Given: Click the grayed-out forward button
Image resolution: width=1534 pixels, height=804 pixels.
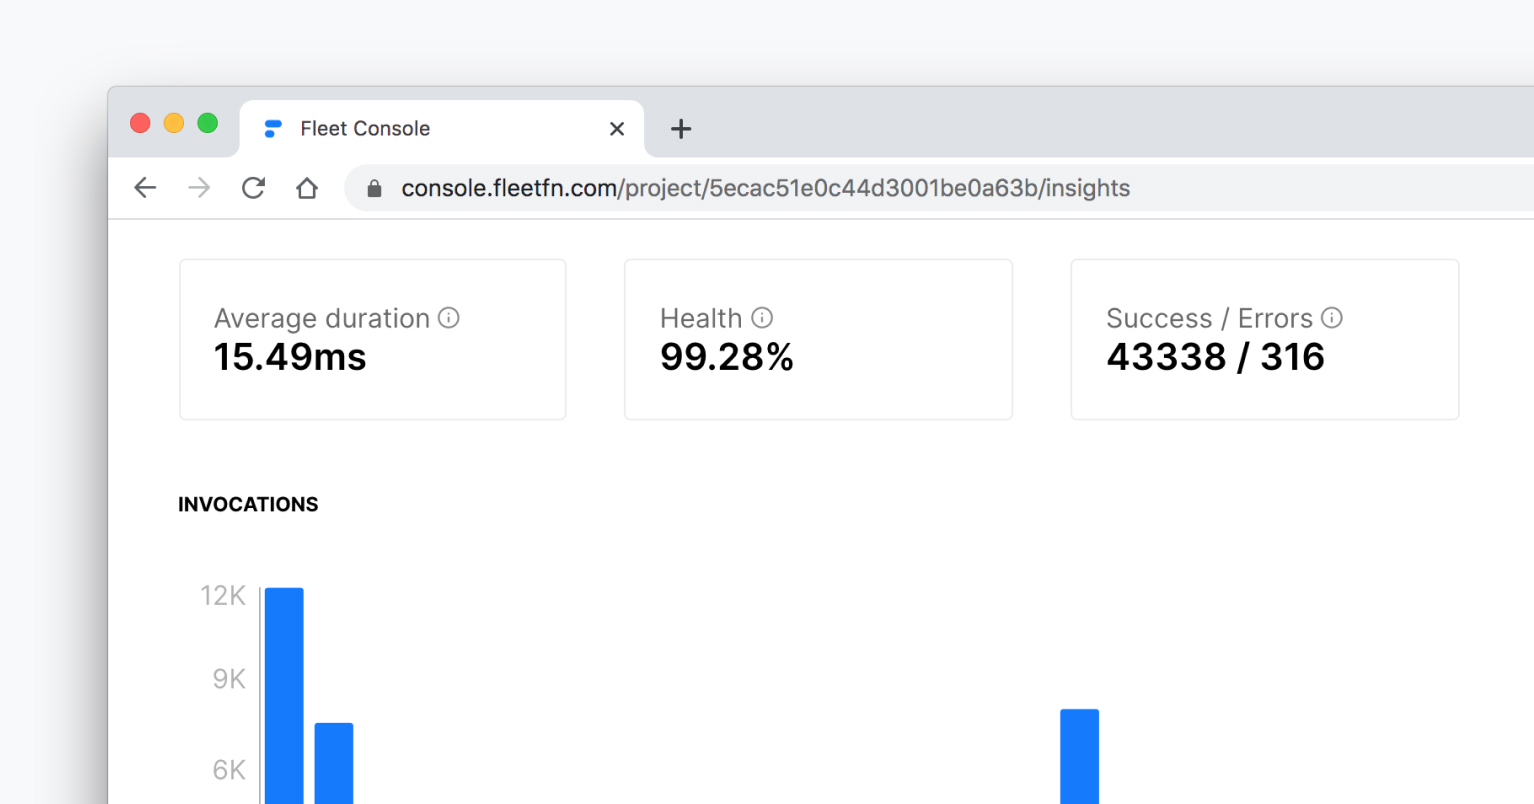Looking at the screenshot, I should (199, 187).
